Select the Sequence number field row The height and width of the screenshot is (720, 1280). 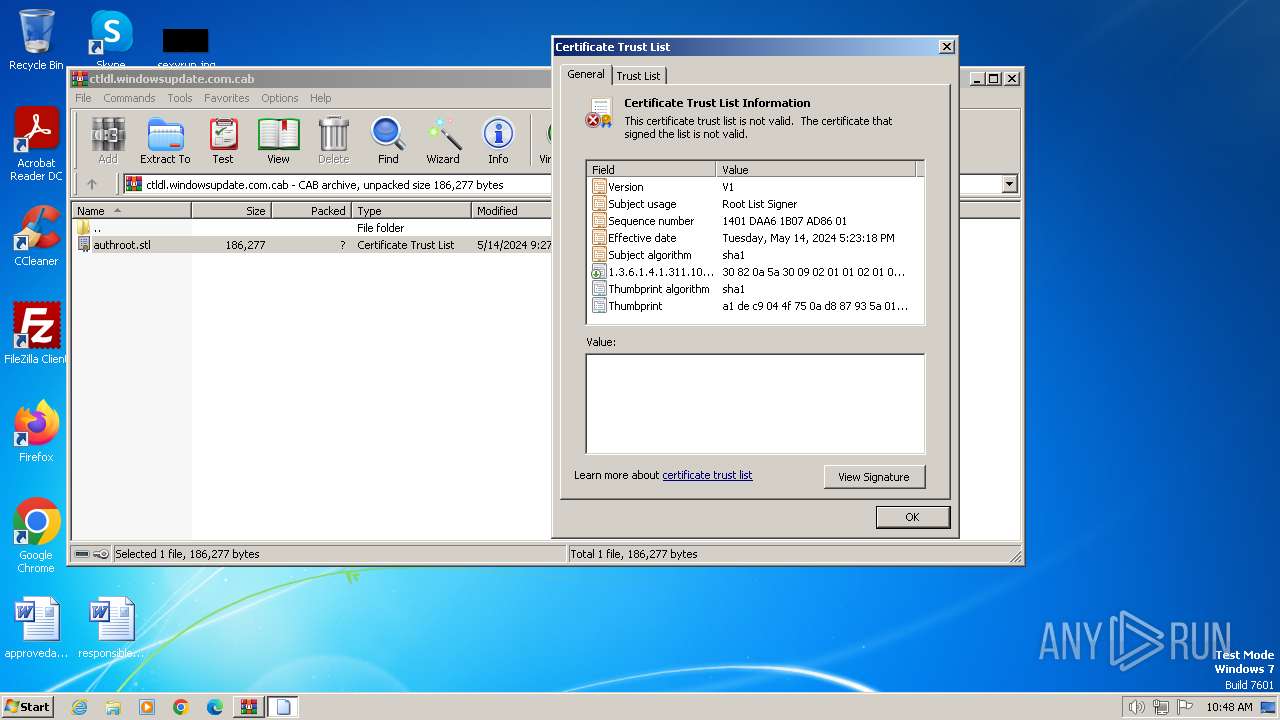coord(755,221)
